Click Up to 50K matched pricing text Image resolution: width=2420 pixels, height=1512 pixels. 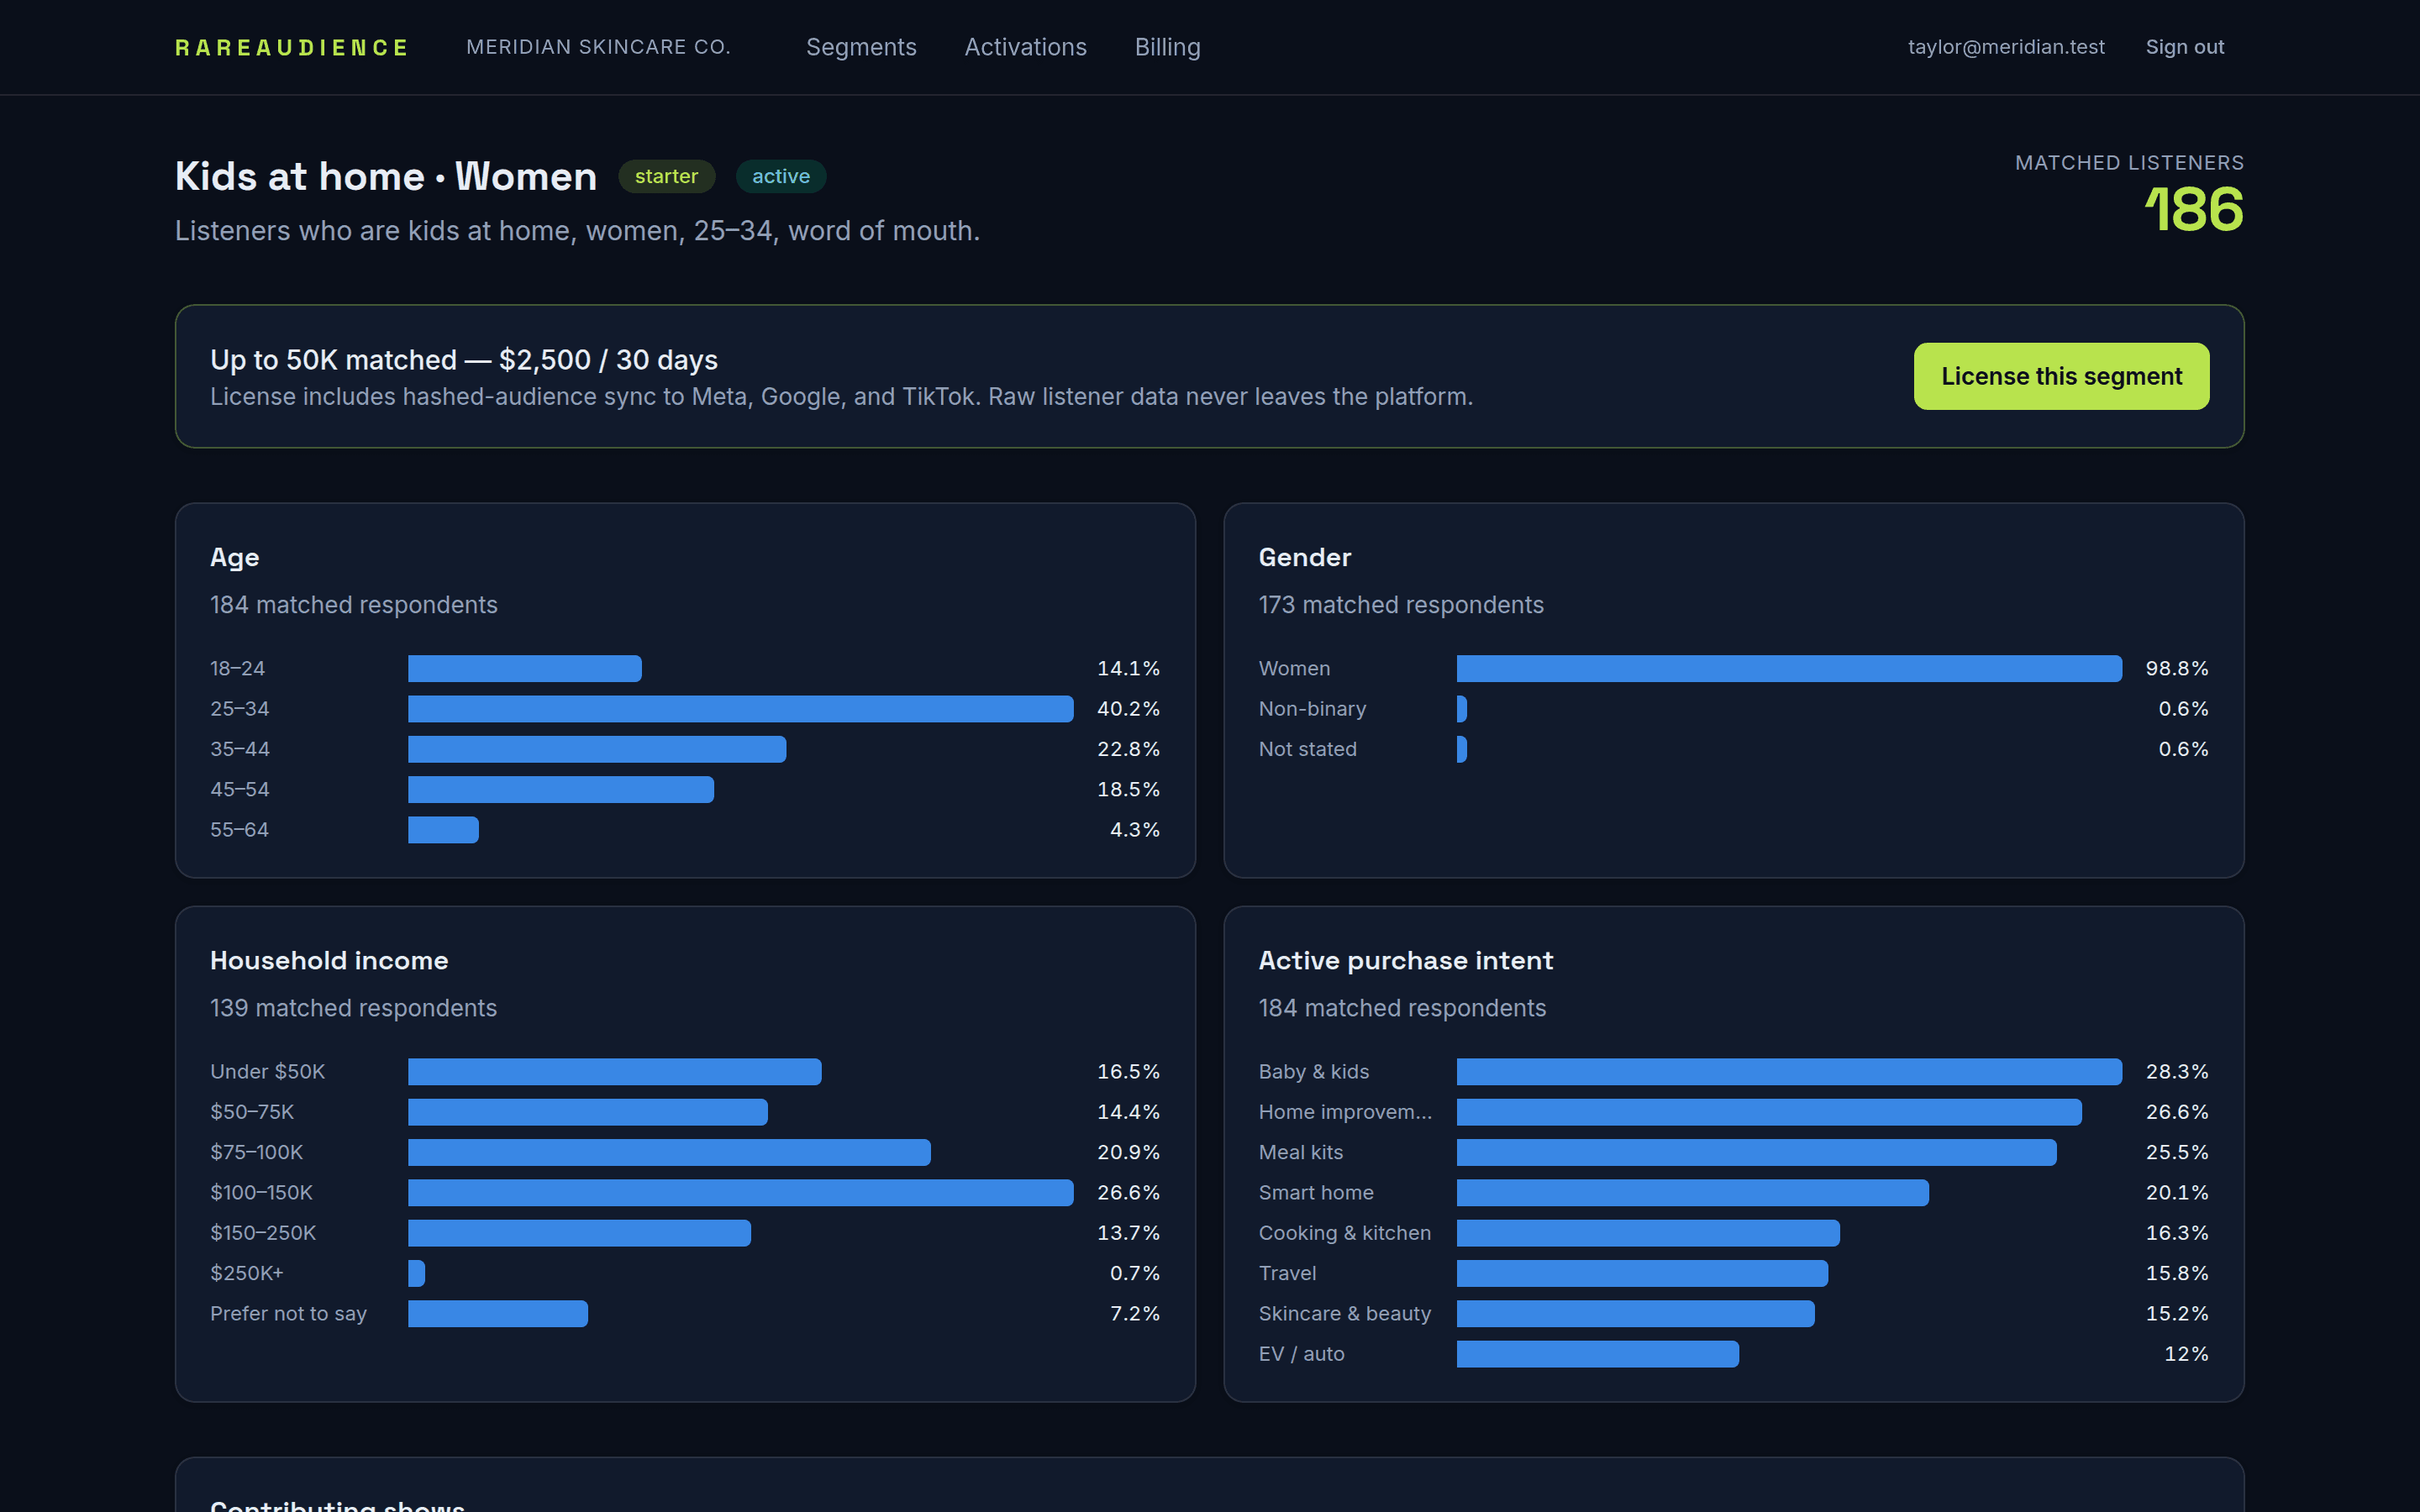tap(464, 359)
